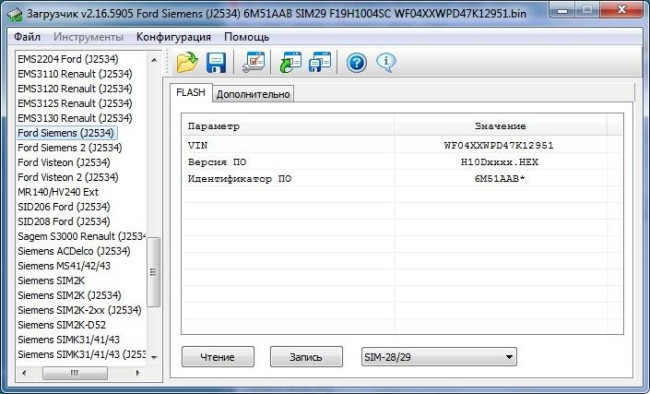Viewport: 650px width, 394px height.
Task: Select Siemens SIMK31/41/43 without J2534 suffix
Action: click(69, 339)
